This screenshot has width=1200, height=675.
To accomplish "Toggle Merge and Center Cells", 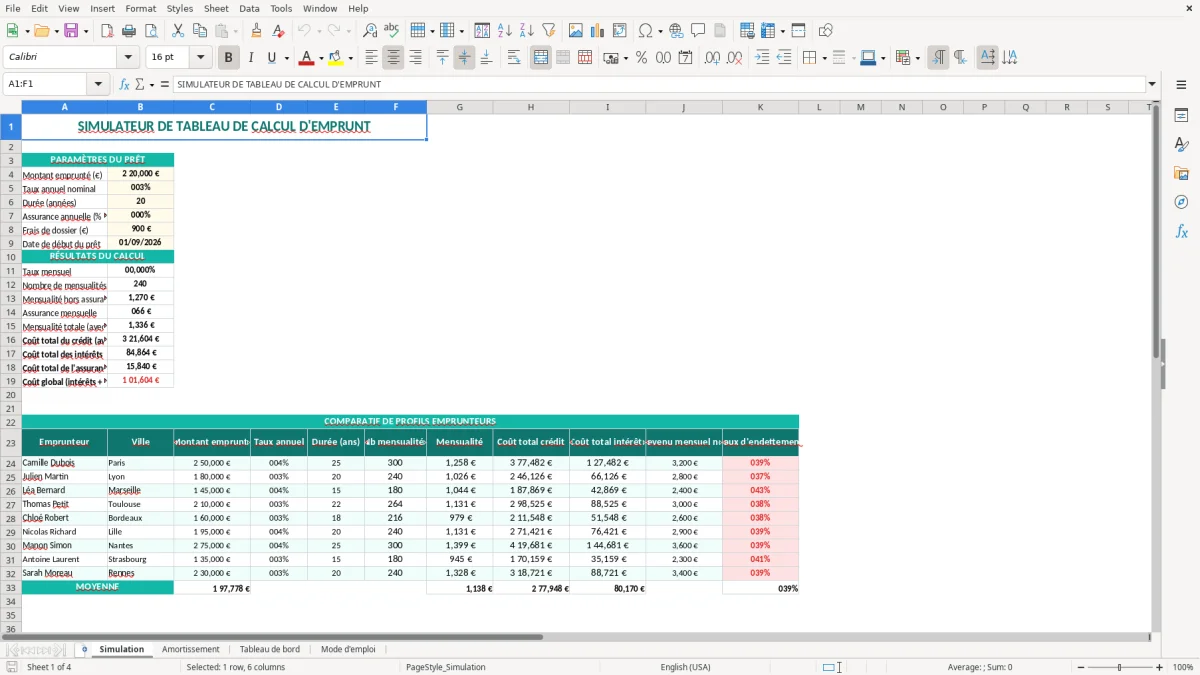I will tap(541, 58).
